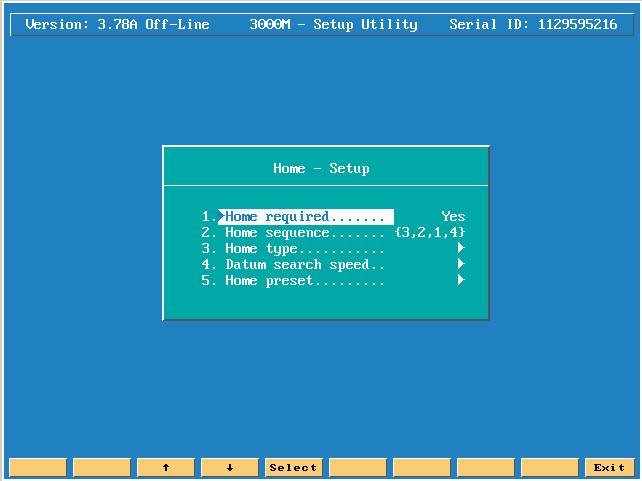The height and width of the screenshot is (481, 642).
Task: Click the Select soft key
Action: (x=294, y=467)
